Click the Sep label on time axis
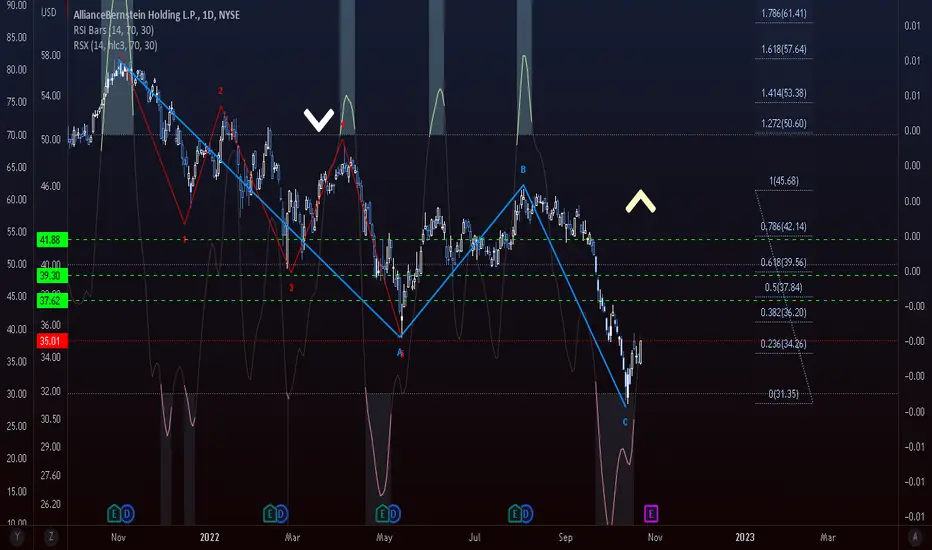The width and height of the screenshot is (932, 550). click(565, 537)
